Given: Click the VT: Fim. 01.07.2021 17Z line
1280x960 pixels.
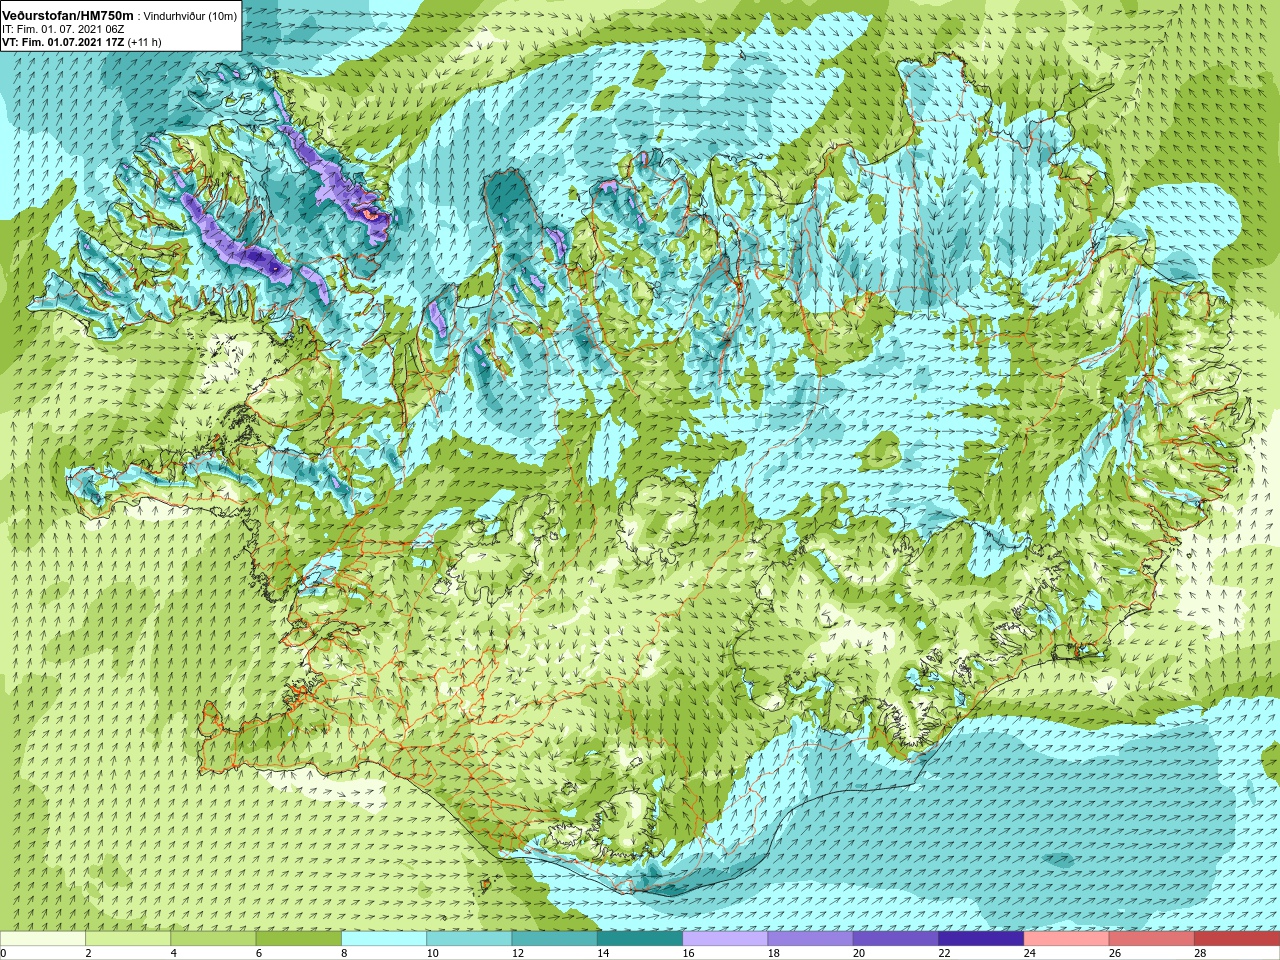Looking at the screenshot, I should [63, 42].
